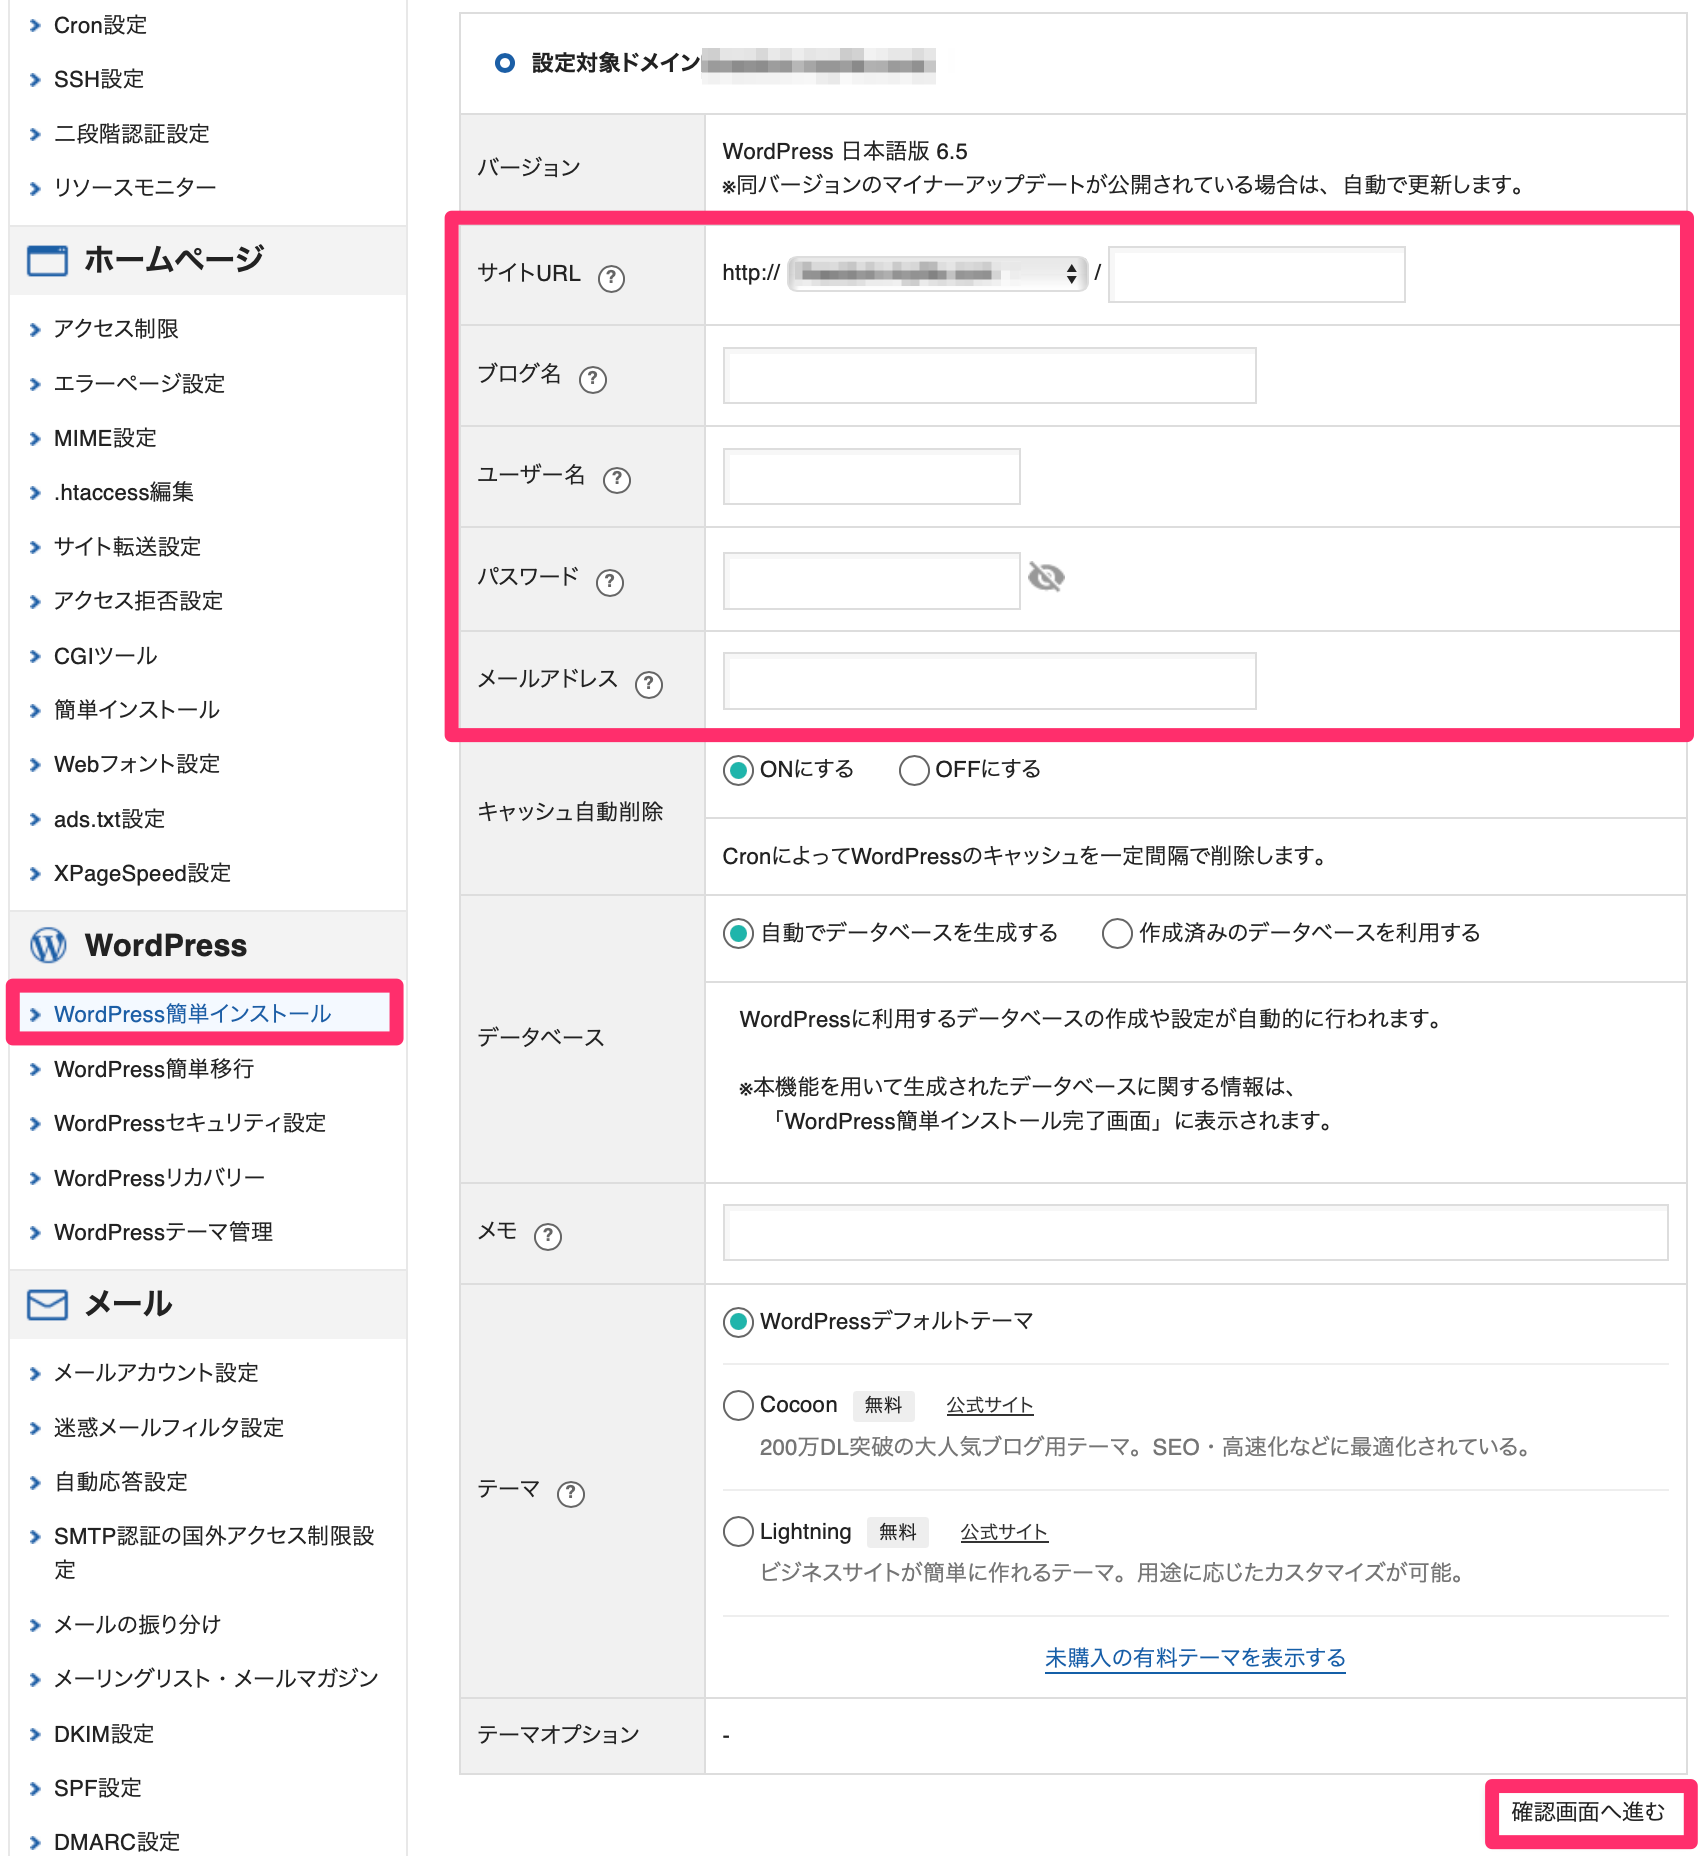Open 二段階認証設定 in sidebar
1704x1856 pixels.
132,134
